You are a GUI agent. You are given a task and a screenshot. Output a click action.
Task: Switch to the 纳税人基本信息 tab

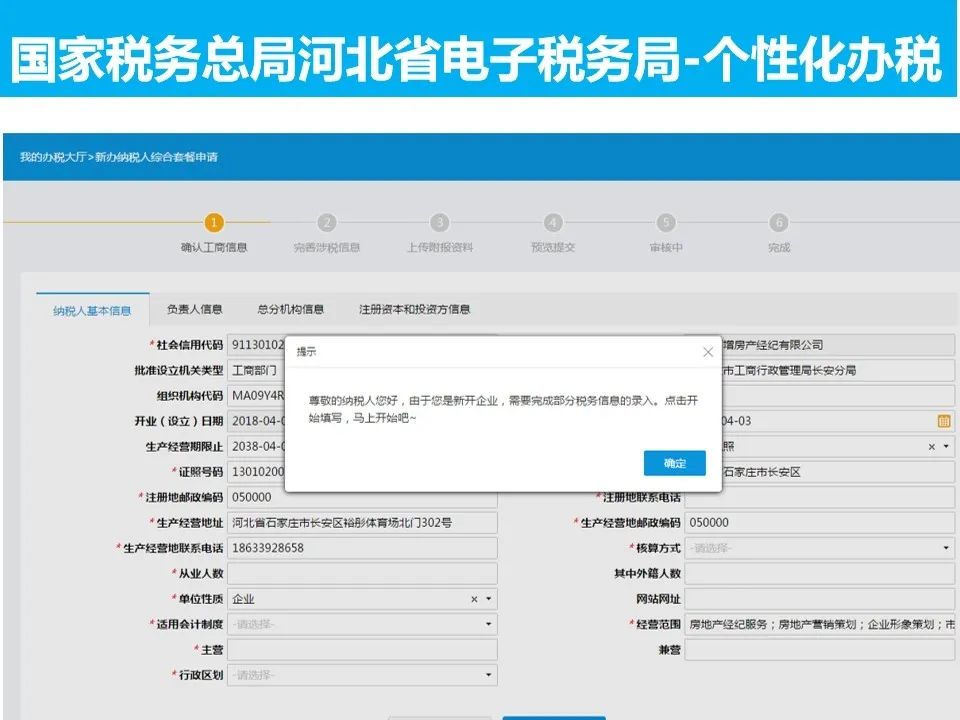[92, 310]
